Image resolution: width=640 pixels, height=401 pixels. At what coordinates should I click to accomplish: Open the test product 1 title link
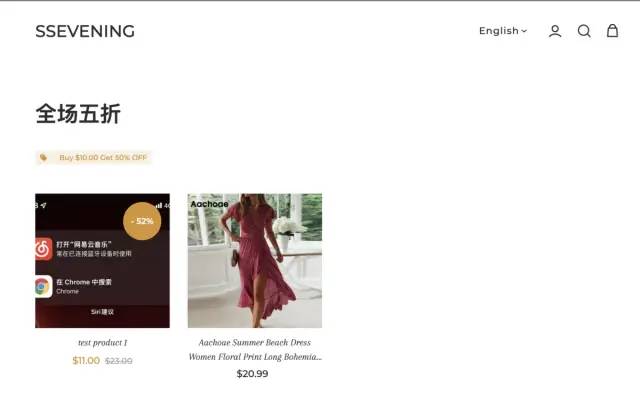pyautogui.click(x=102, y=343)
